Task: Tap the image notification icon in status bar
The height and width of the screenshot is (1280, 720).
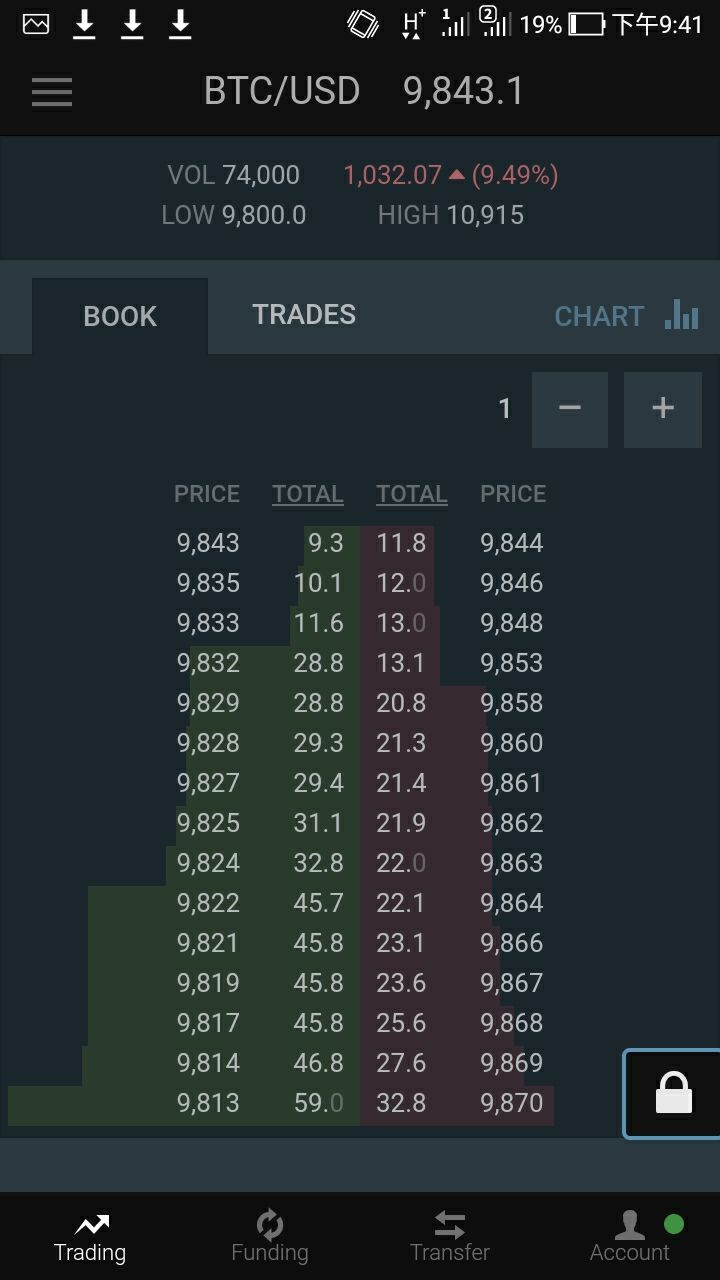Action: coord(36,24)
